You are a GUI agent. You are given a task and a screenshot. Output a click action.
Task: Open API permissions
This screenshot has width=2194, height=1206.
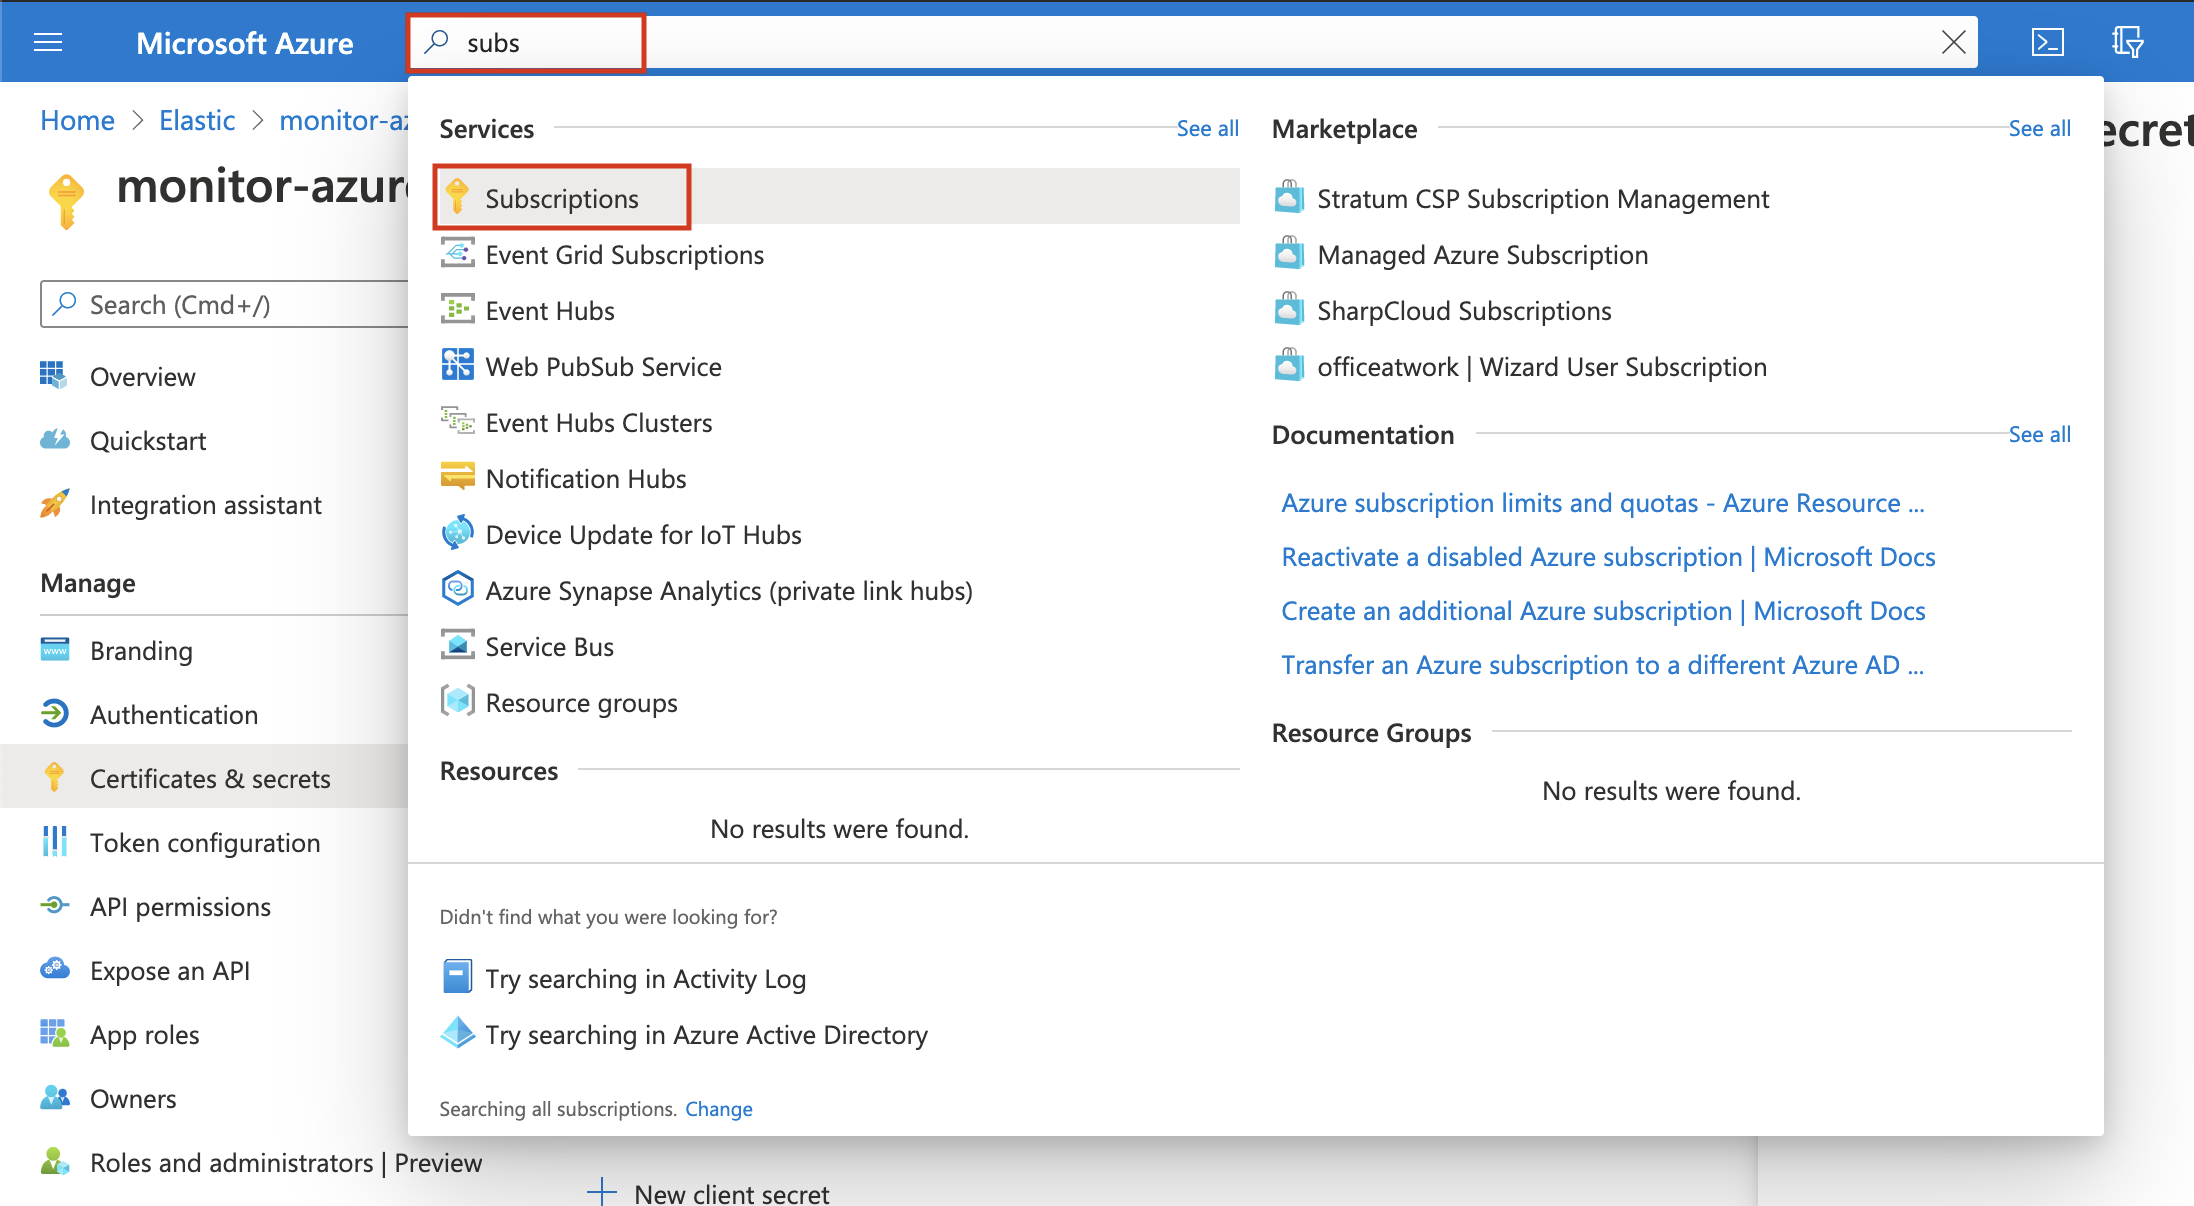(179, 906)
